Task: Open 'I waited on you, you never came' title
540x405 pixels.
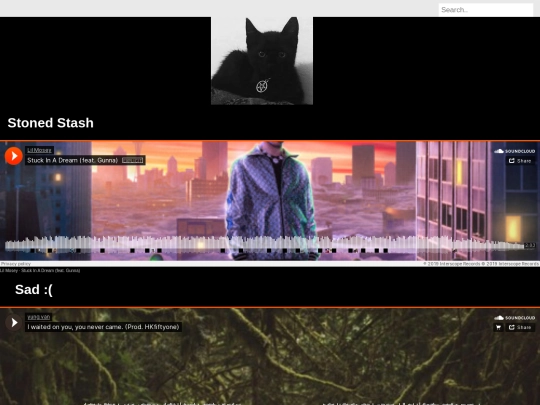Action: click(103, 327)
